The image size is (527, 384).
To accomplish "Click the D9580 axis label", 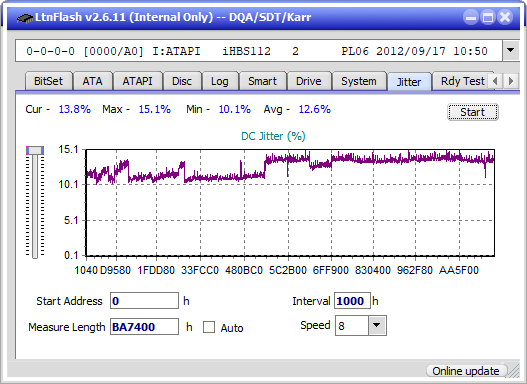I will (115, 270).
